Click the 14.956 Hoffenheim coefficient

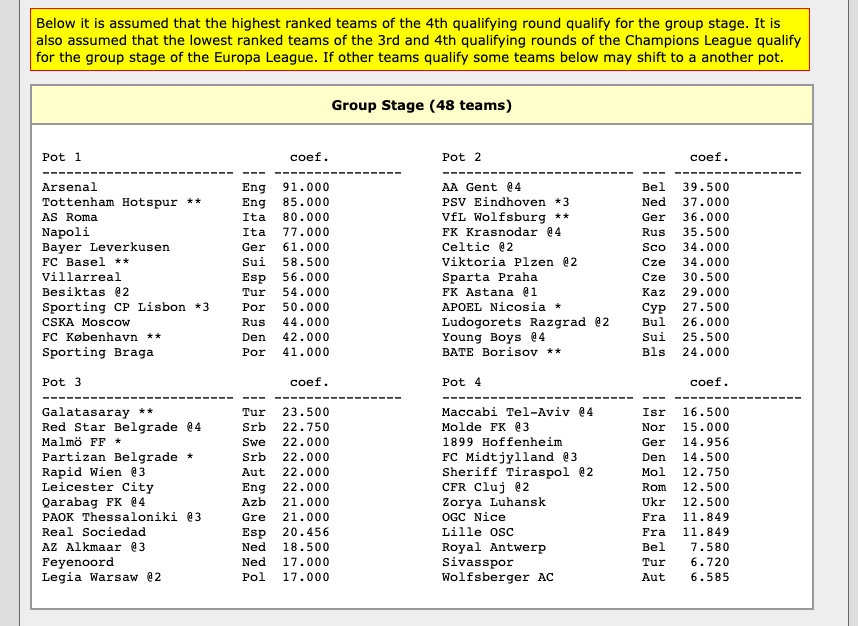(706, 443)
